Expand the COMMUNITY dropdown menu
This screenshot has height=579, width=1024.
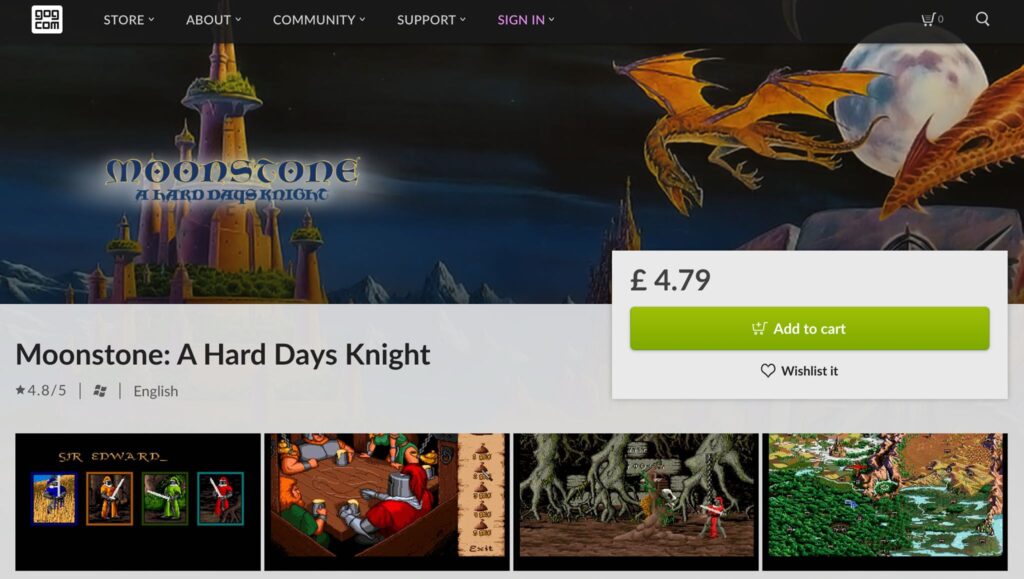coord(319,20)
